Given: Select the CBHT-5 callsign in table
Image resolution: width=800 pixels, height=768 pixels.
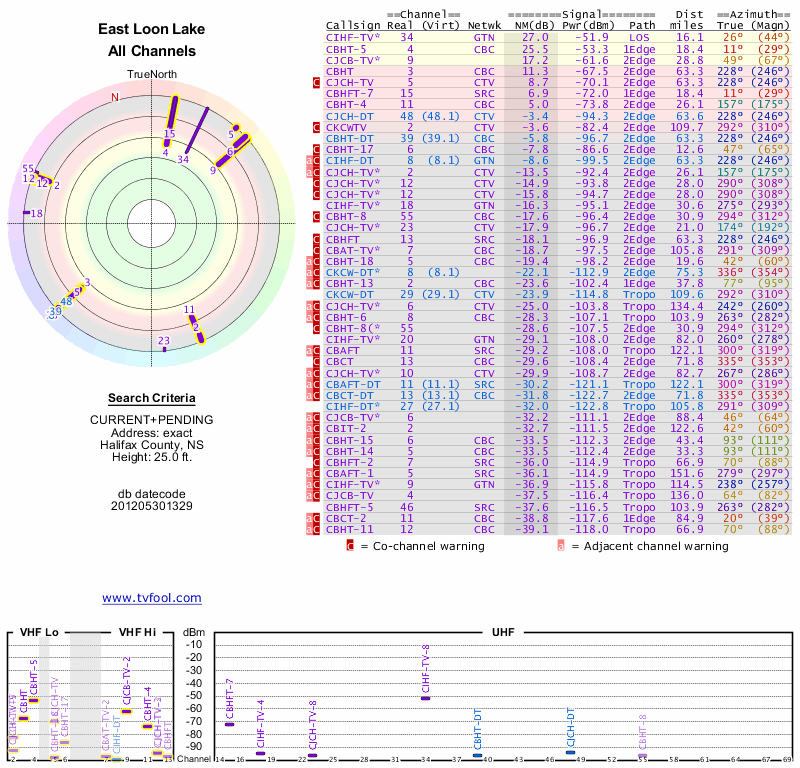Looking at the screenshot, I should (346, 49).
